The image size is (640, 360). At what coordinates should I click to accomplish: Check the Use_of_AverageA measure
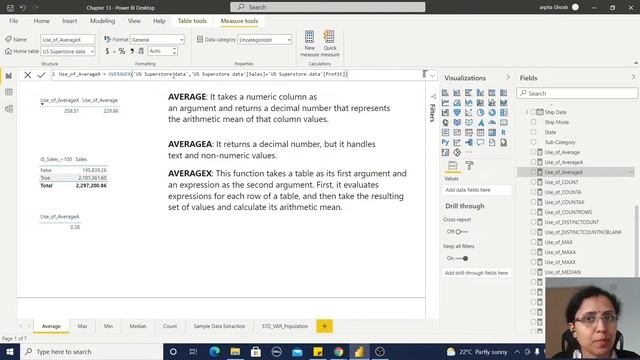coord(533,162)
